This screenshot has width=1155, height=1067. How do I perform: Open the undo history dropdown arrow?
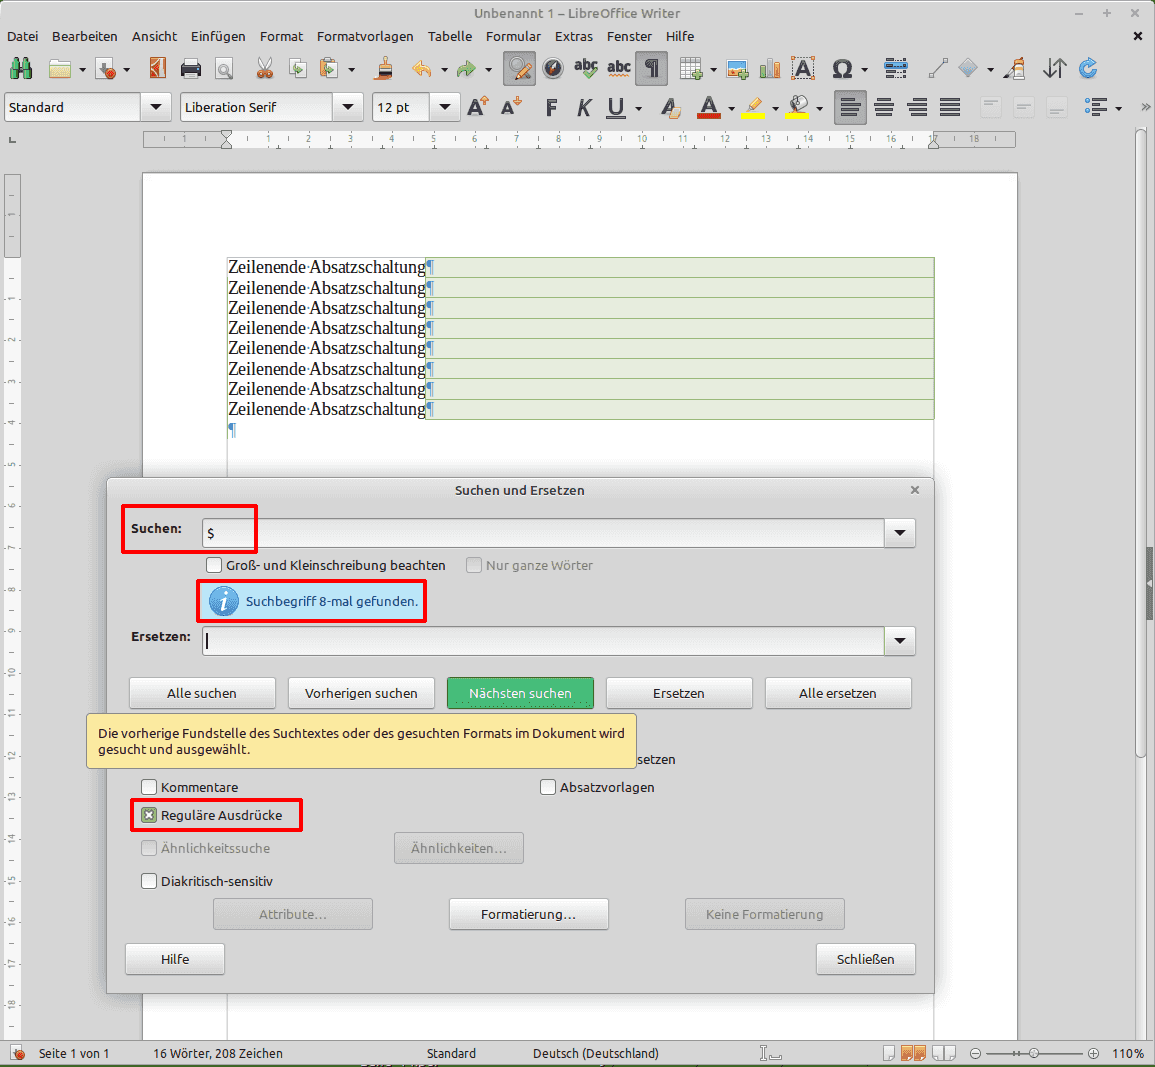444,70
